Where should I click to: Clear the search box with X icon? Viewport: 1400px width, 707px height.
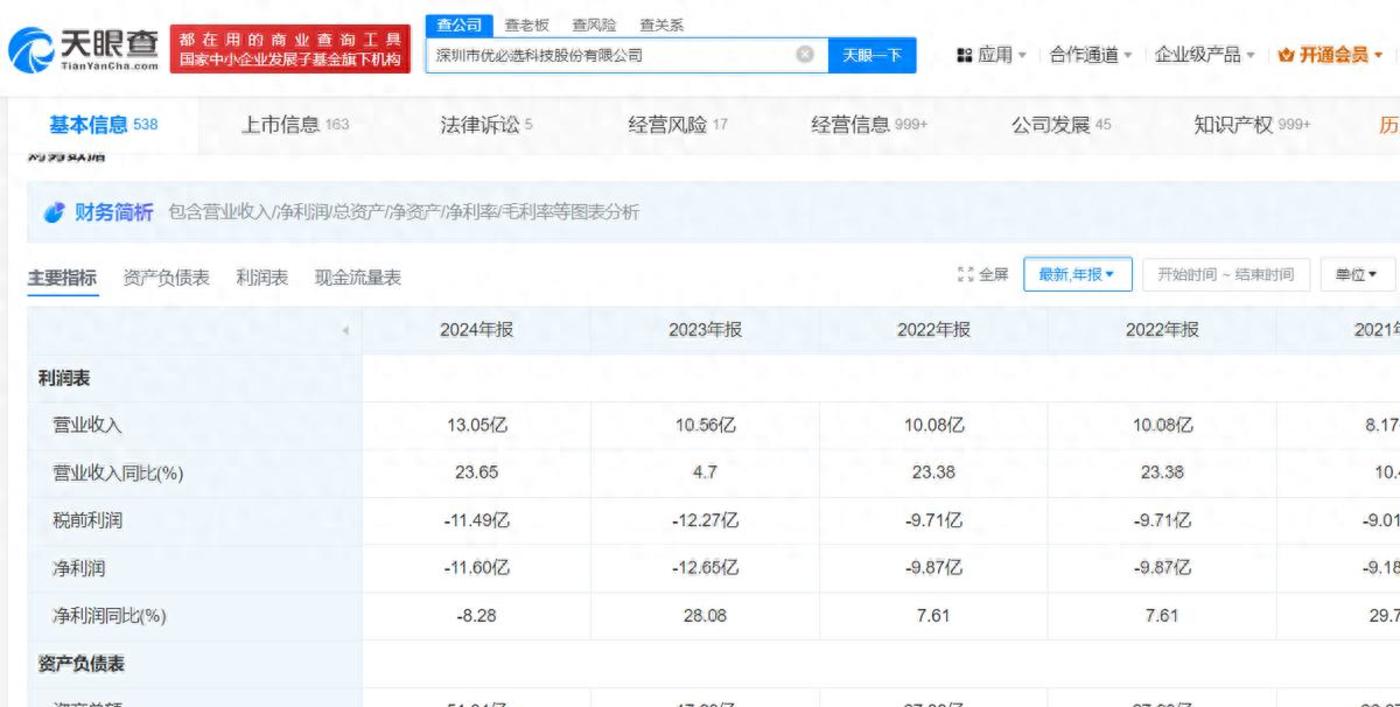[804, 55]
